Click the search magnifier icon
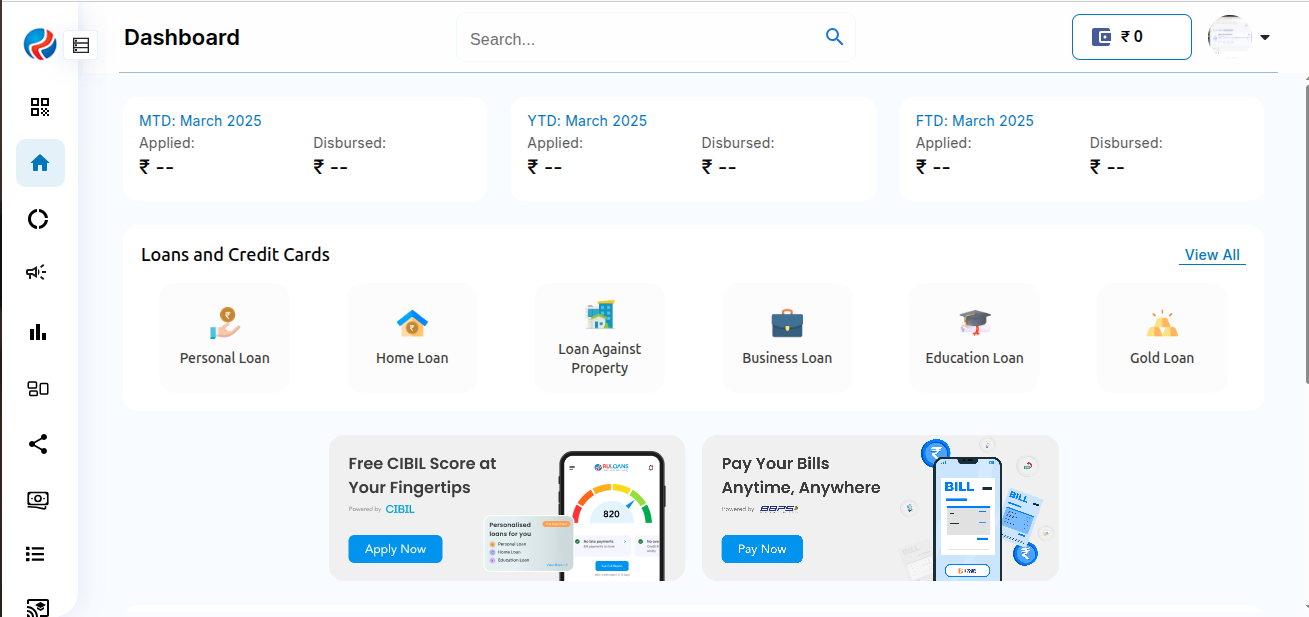1309x617 pixels. pos(834,37)
